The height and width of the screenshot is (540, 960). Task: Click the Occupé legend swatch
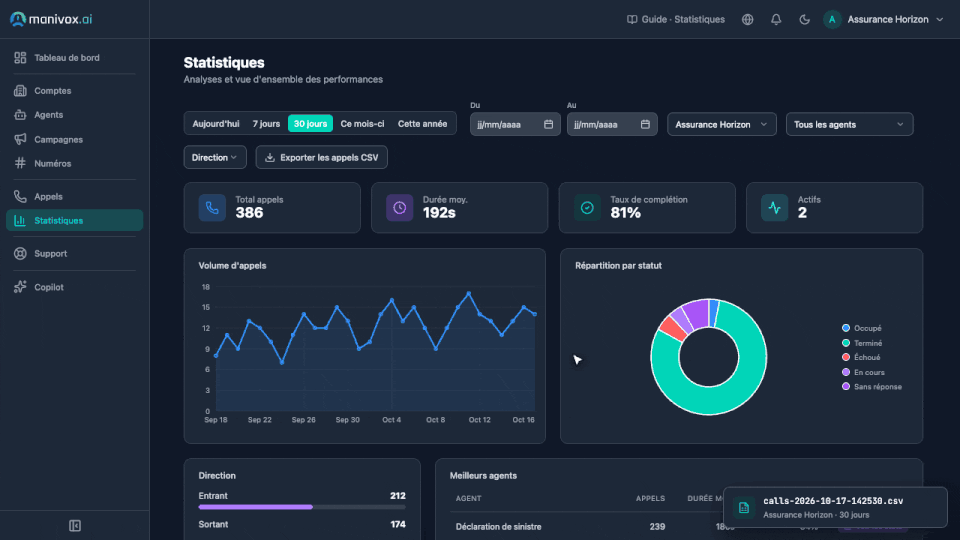pos(846,328)
